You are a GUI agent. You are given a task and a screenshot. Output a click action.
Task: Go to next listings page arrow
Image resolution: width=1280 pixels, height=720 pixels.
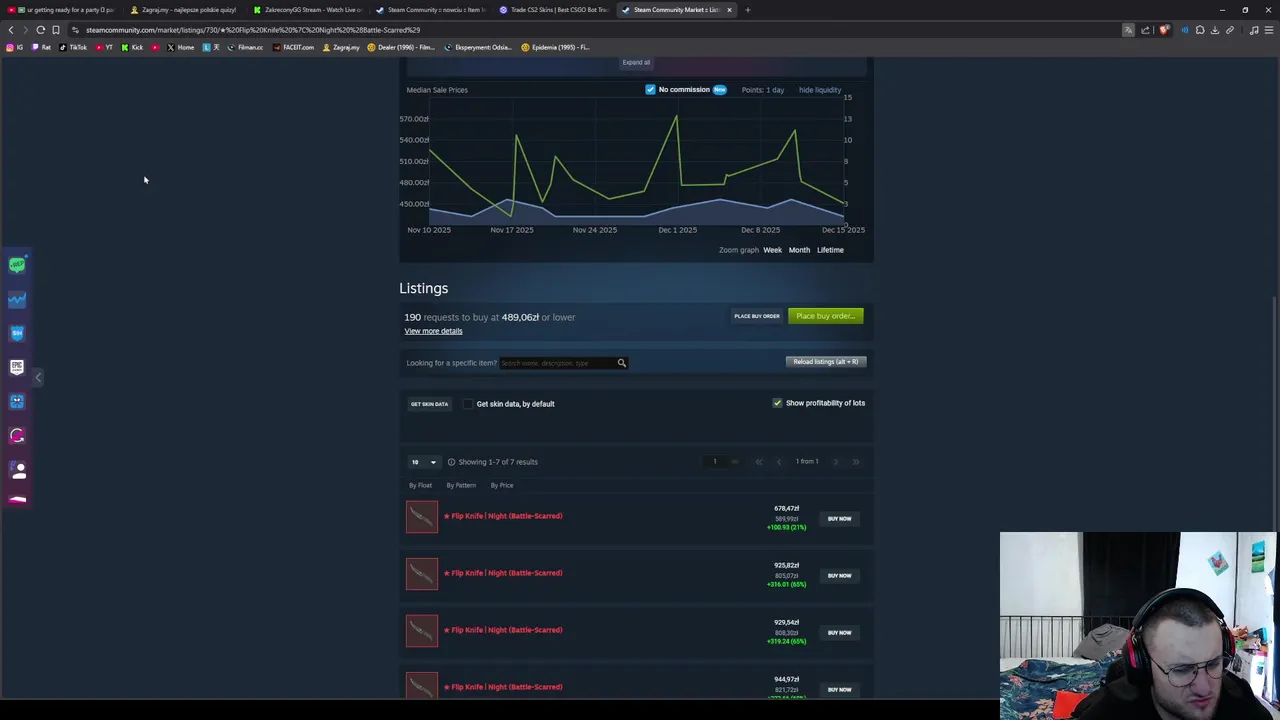836,462
